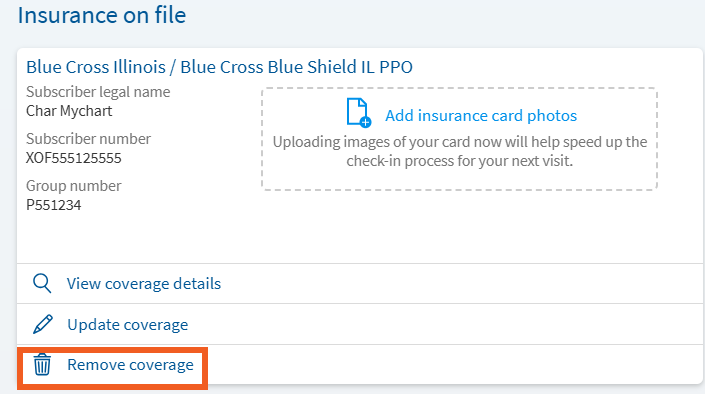Click the Subscriber legal name label
Image resolution: width=705 pixels, height=394 pixels.
(x=98, y=92)
